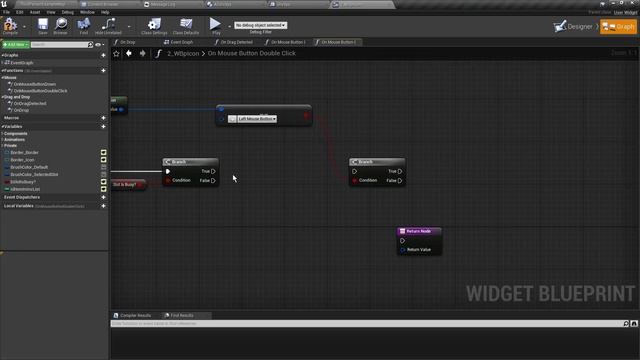Click the search magnifier in My Blueprint panel

point(90,44)
